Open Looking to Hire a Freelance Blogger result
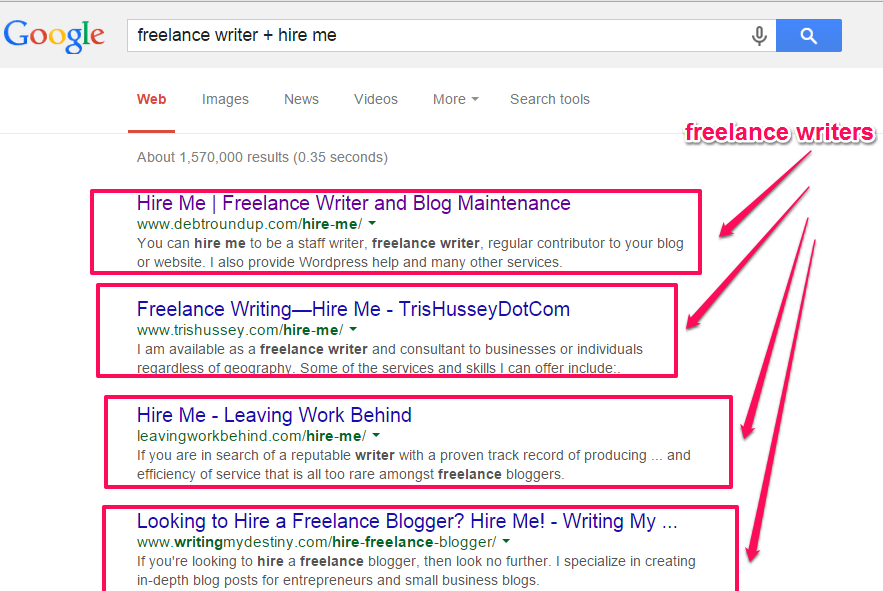 click(x=407, y=521)
